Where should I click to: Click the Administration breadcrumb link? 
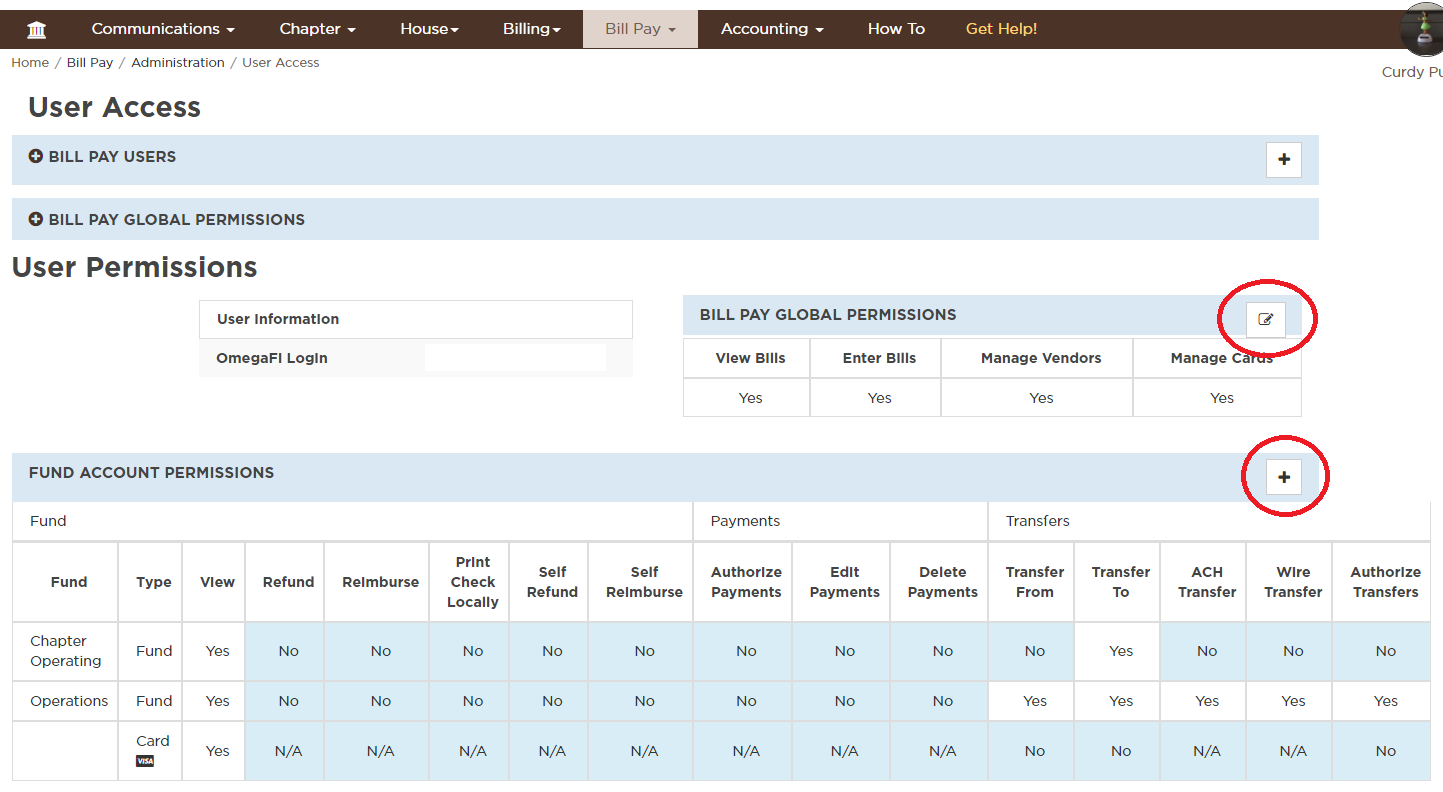(x=178, y=62)
